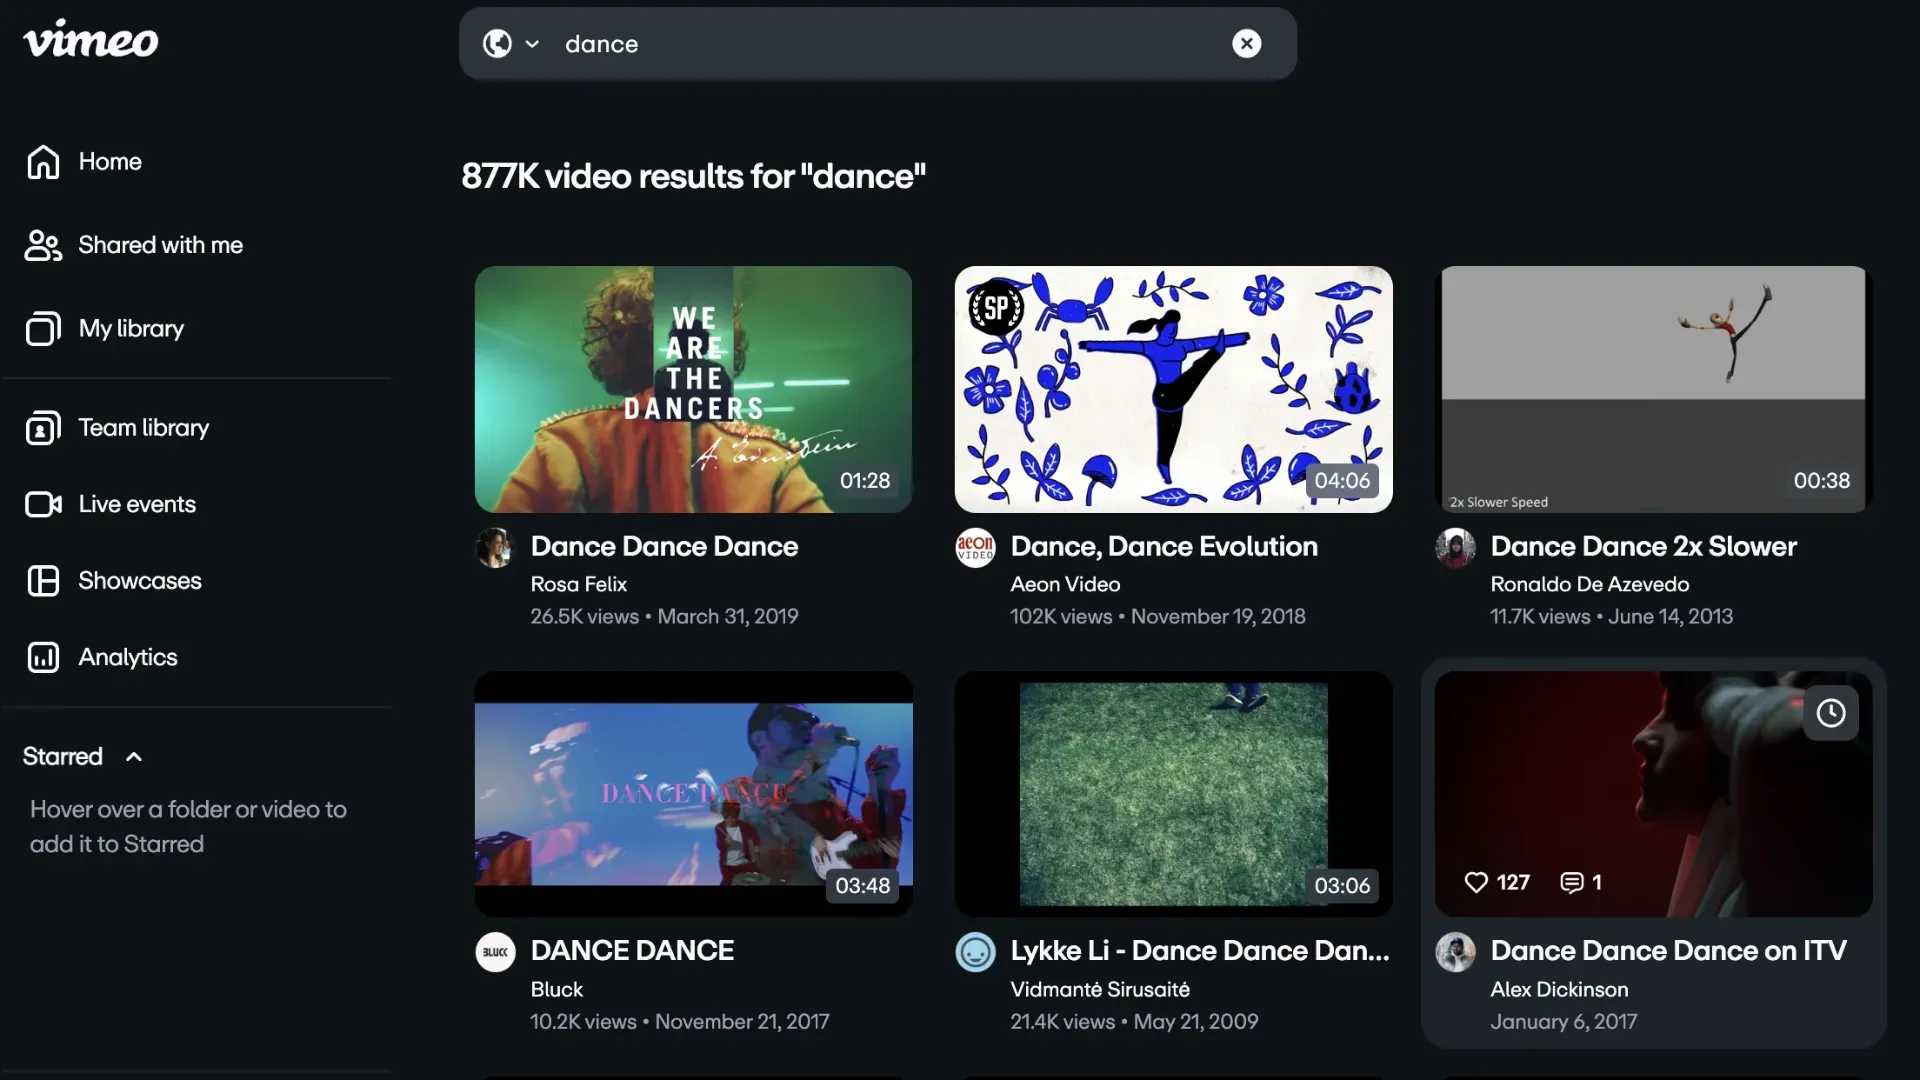Collapse the Starred section

(x=134, y=757)
